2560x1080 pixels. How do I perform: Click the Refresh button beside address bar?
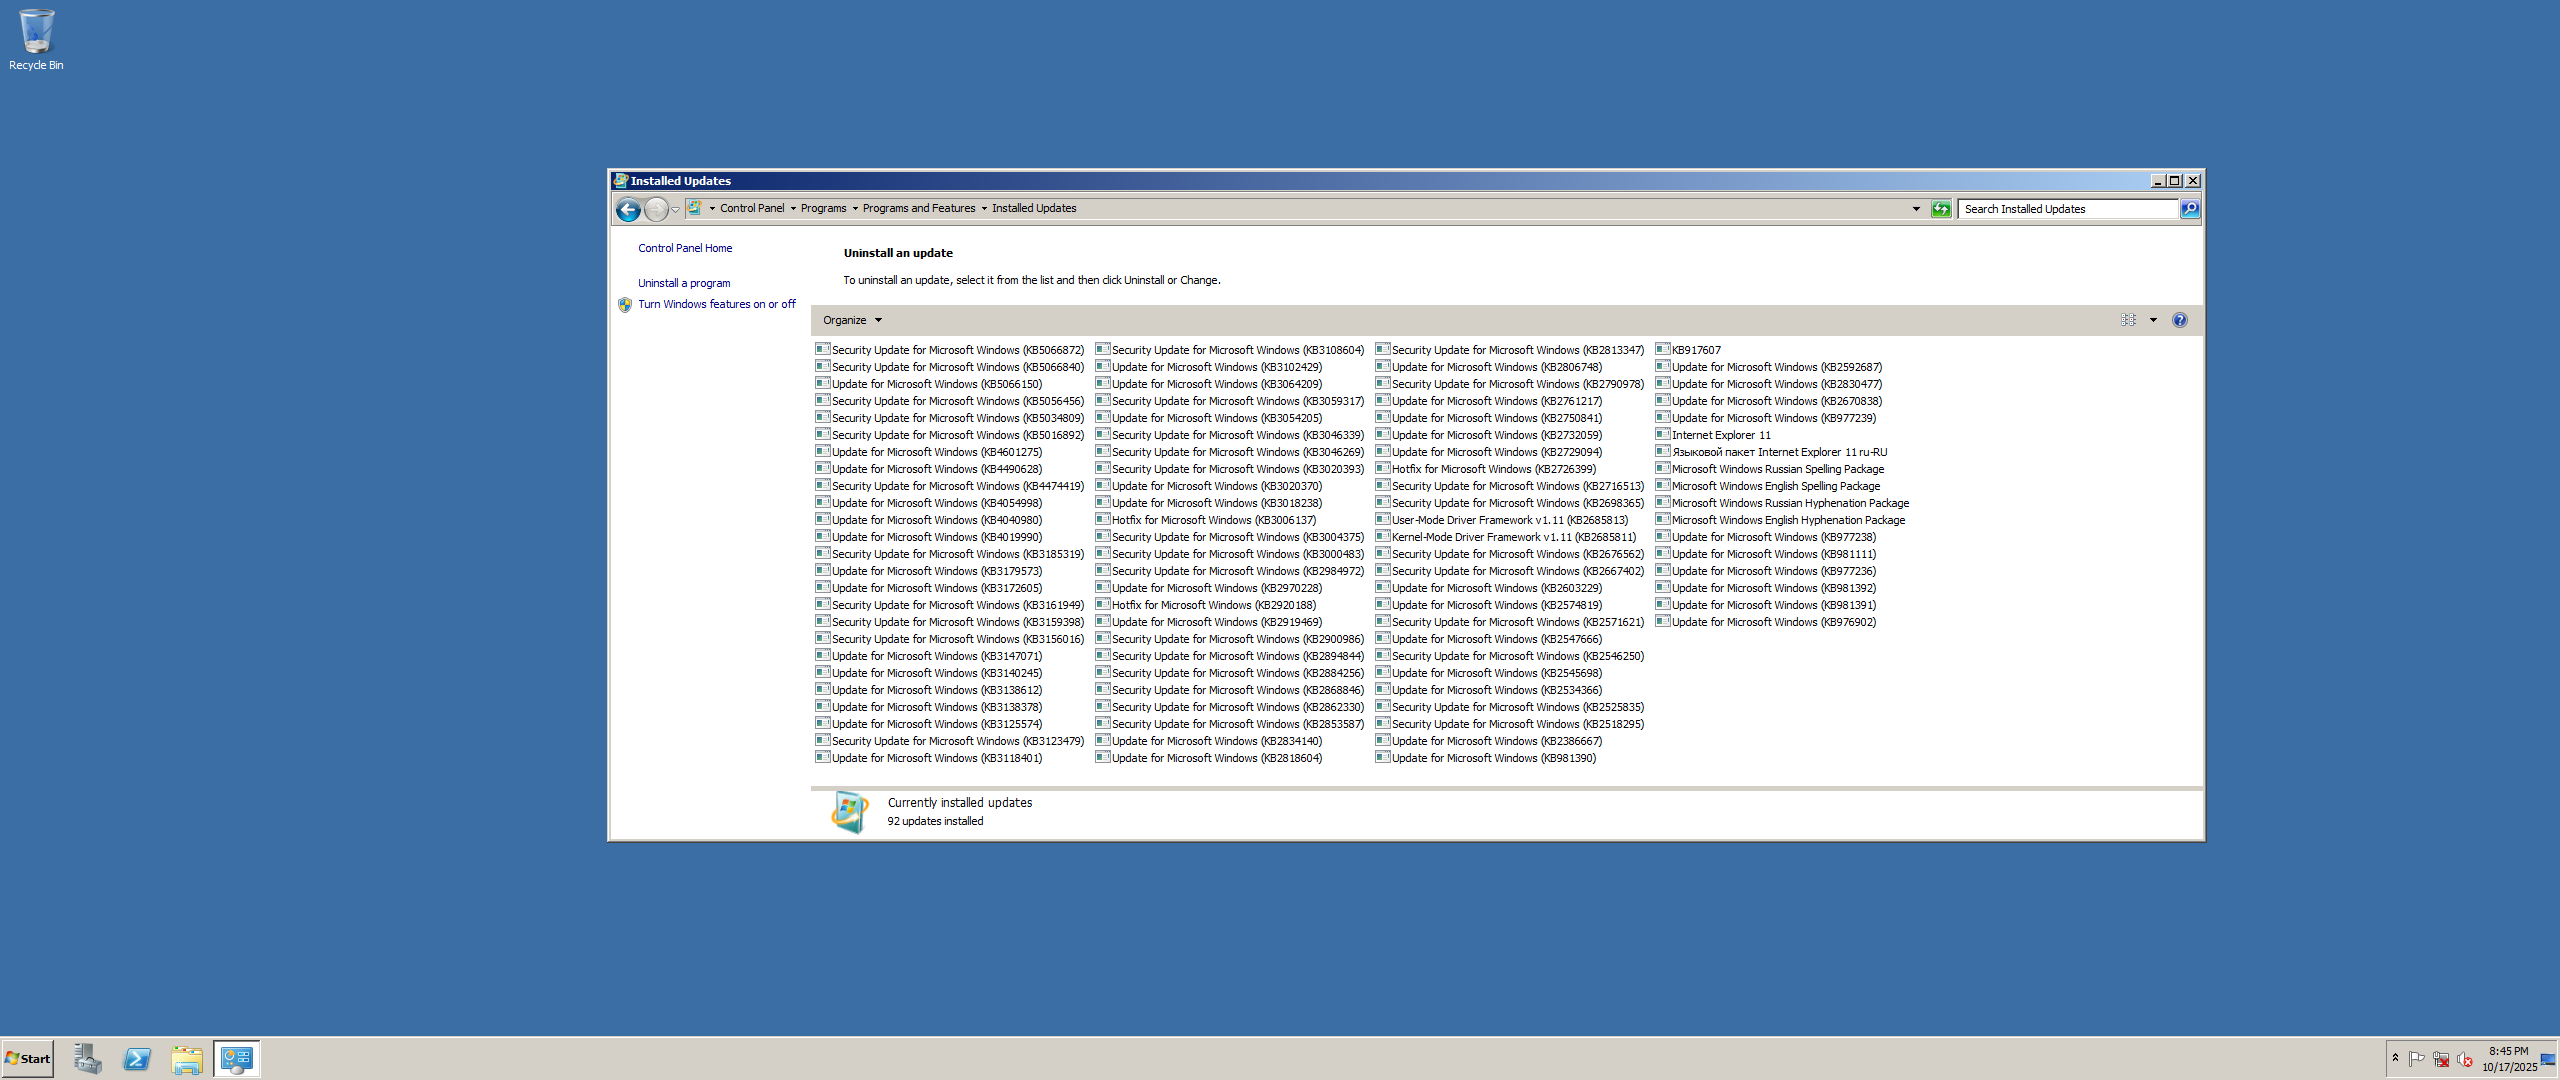coord(1941,209)
